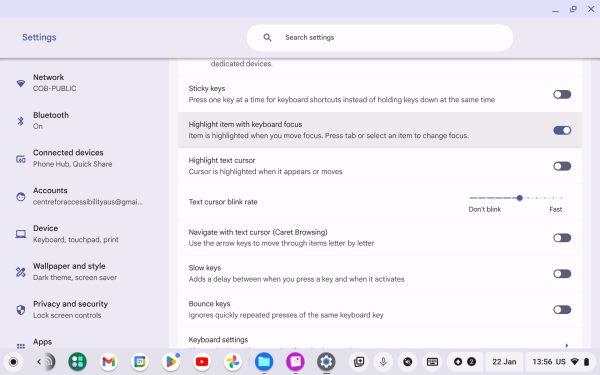Screen dimensions: 600x375
Task: Open Gmail from the shelf
Action: click(x=109, y=362)
